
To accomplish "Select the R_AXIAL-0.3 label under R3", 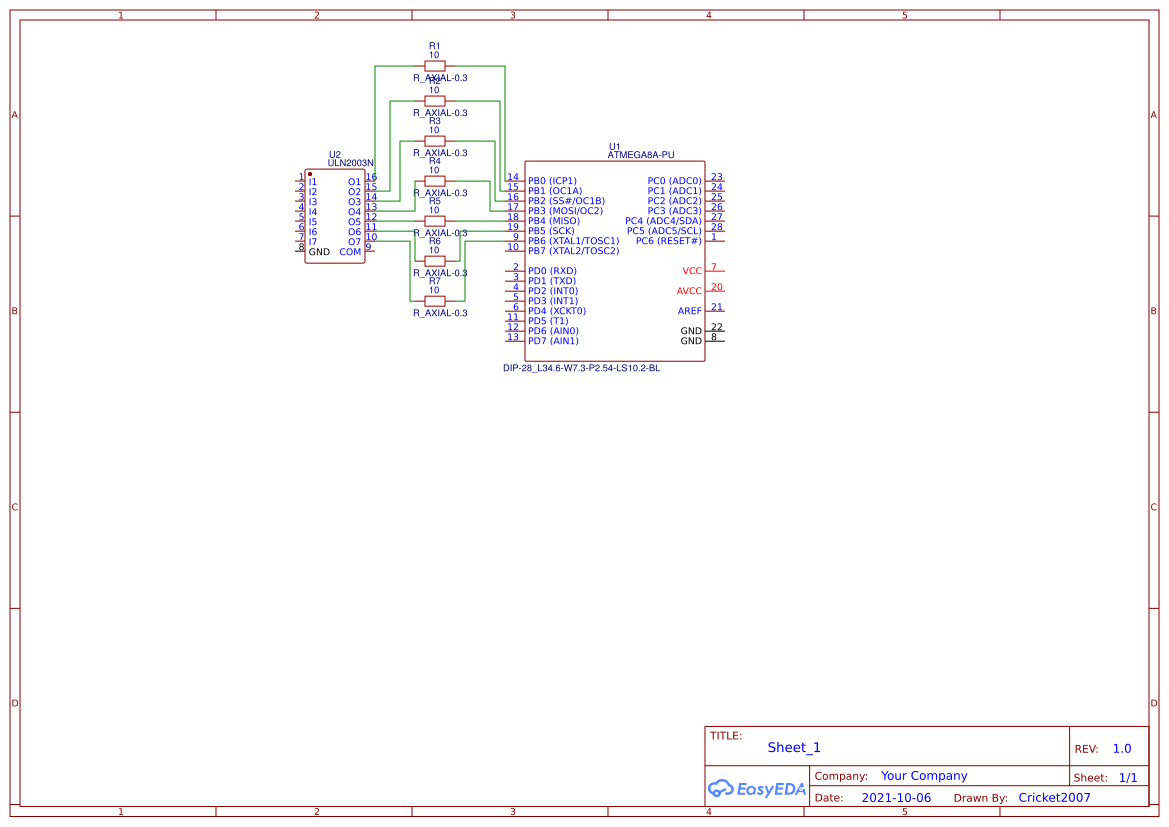I will (439, 152).
